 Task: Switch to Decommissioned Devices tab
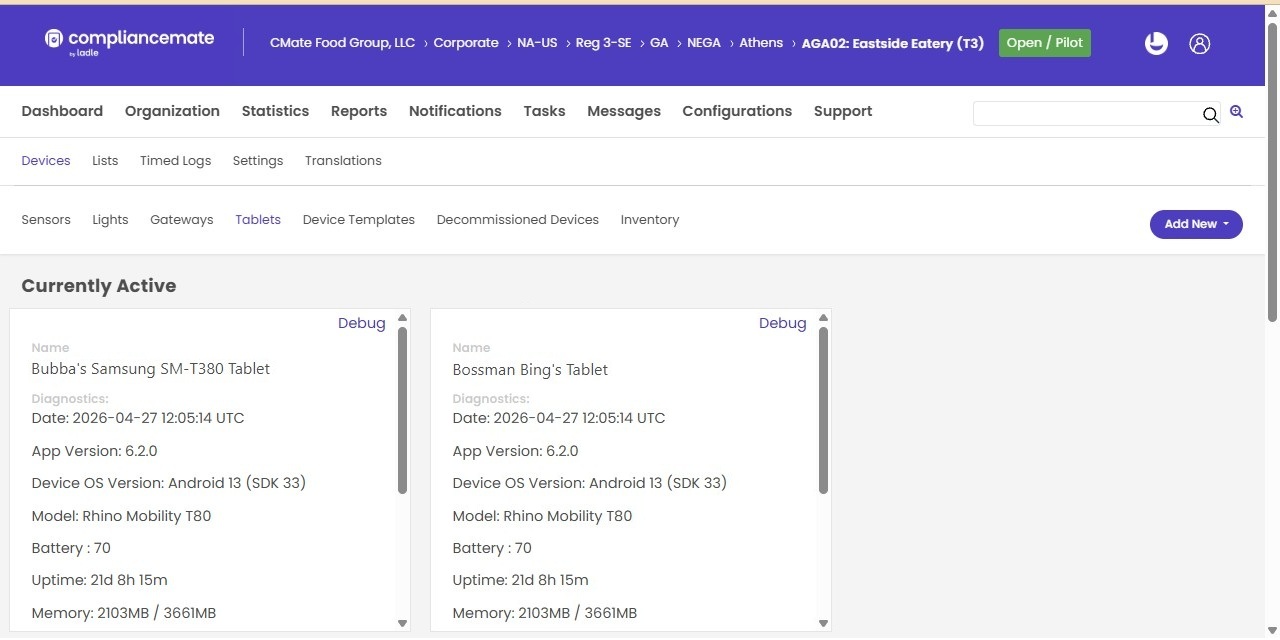click(518, 219)
